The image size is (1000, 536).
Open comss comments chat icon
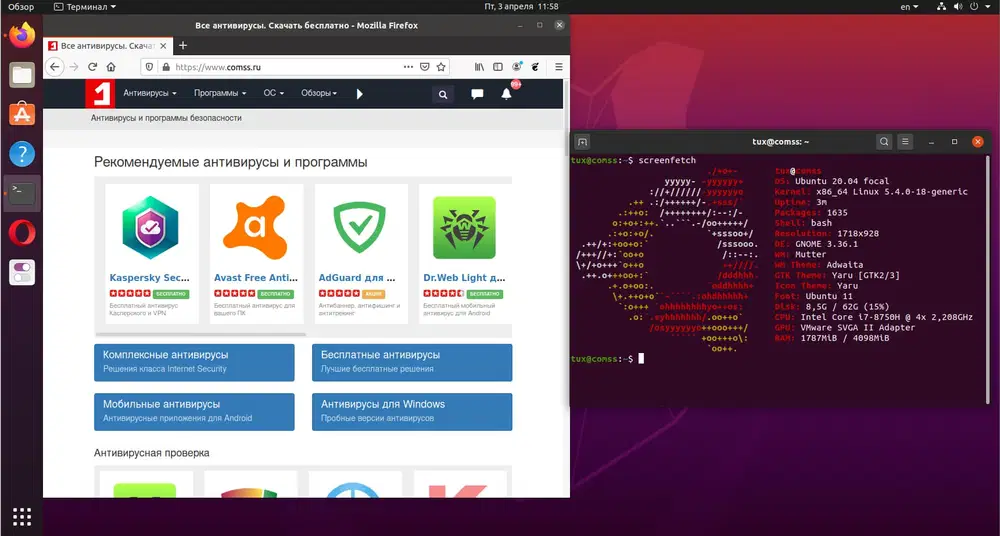coord(477,94)
